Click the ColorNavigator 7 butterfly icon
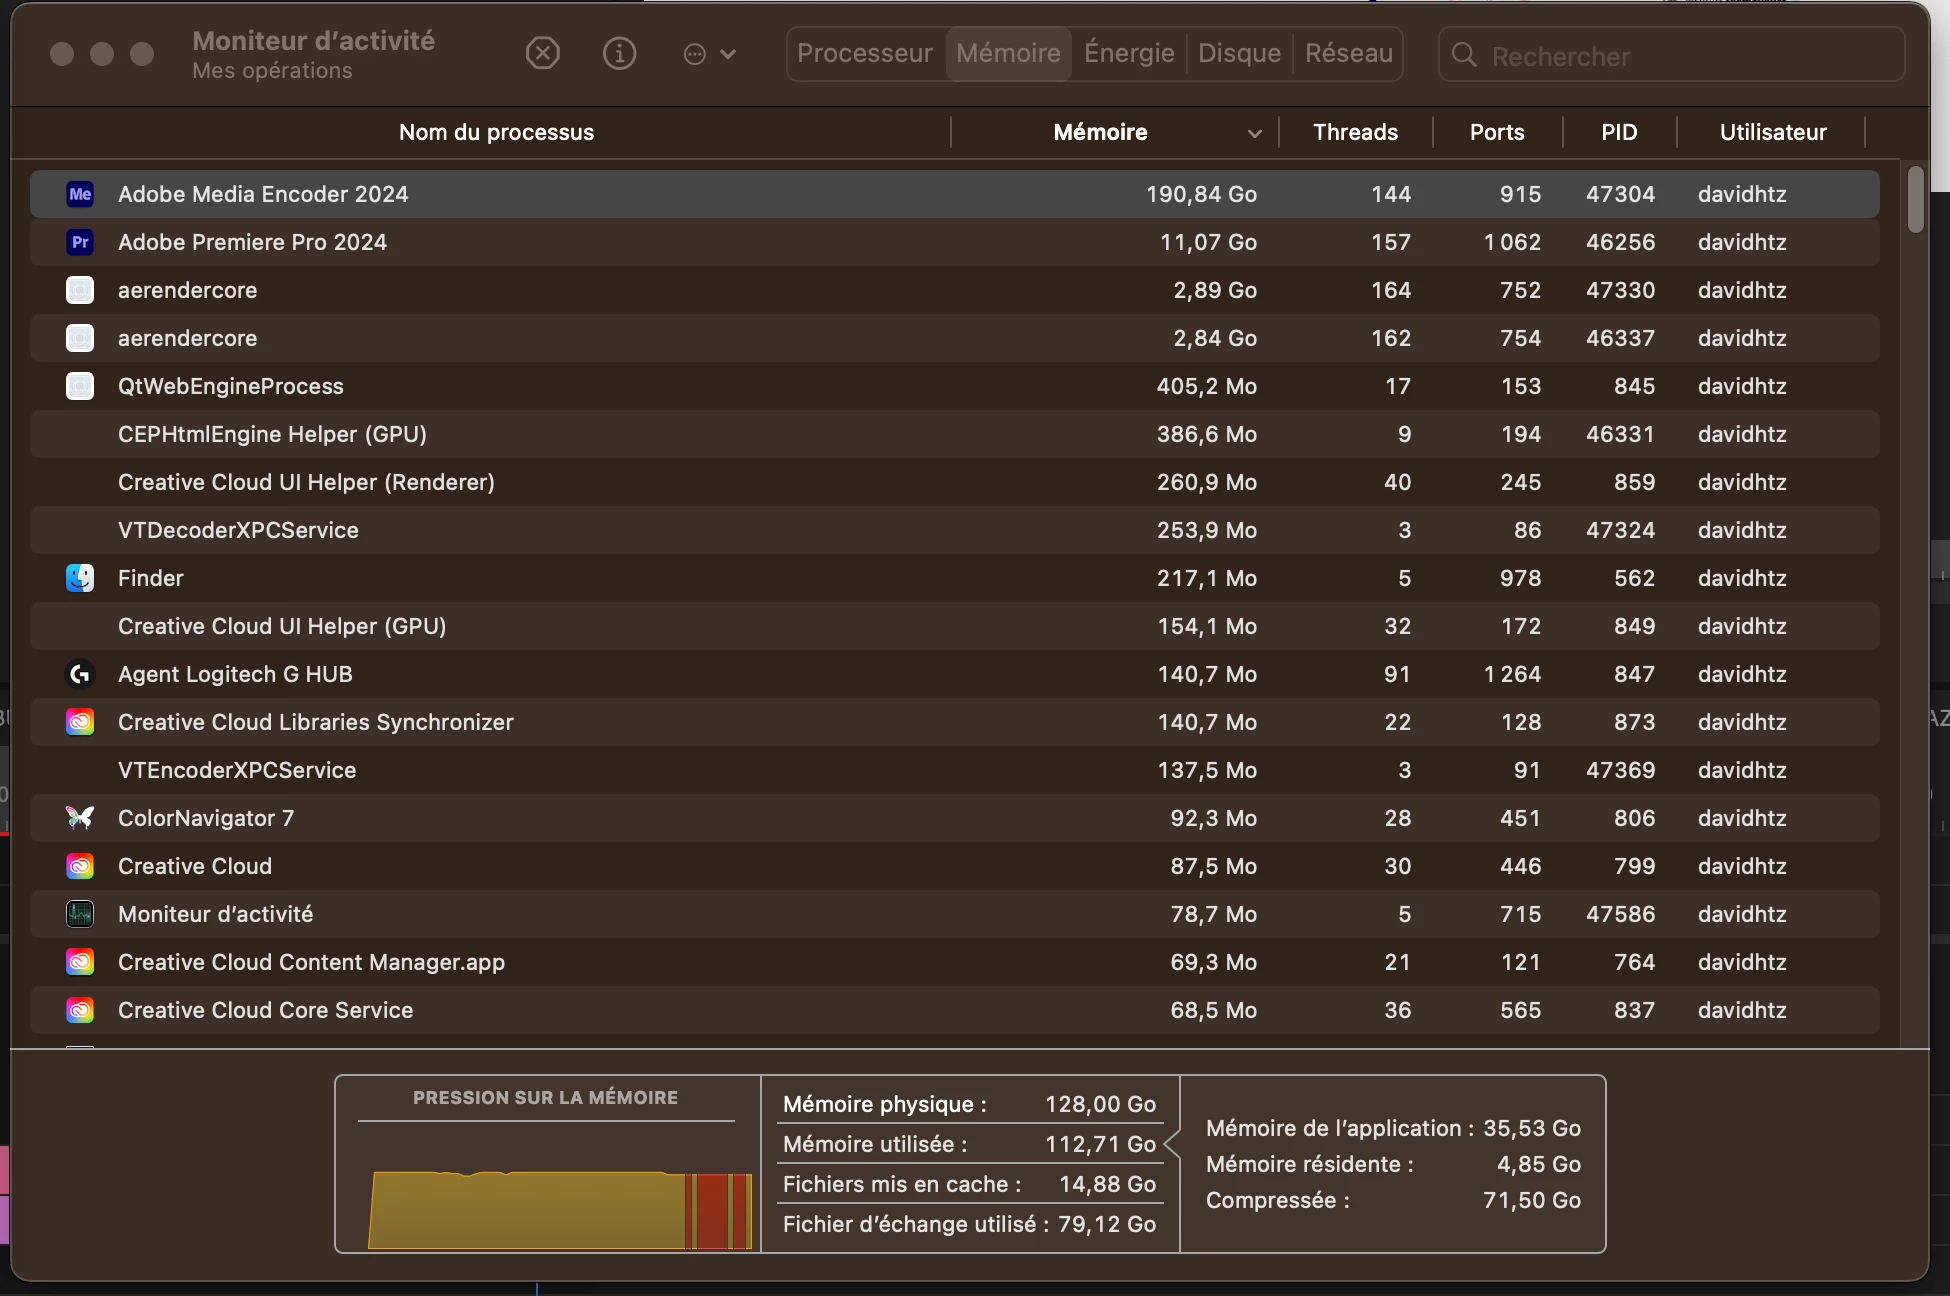Screen dimensions: 1950x1296 coord(80,818)
